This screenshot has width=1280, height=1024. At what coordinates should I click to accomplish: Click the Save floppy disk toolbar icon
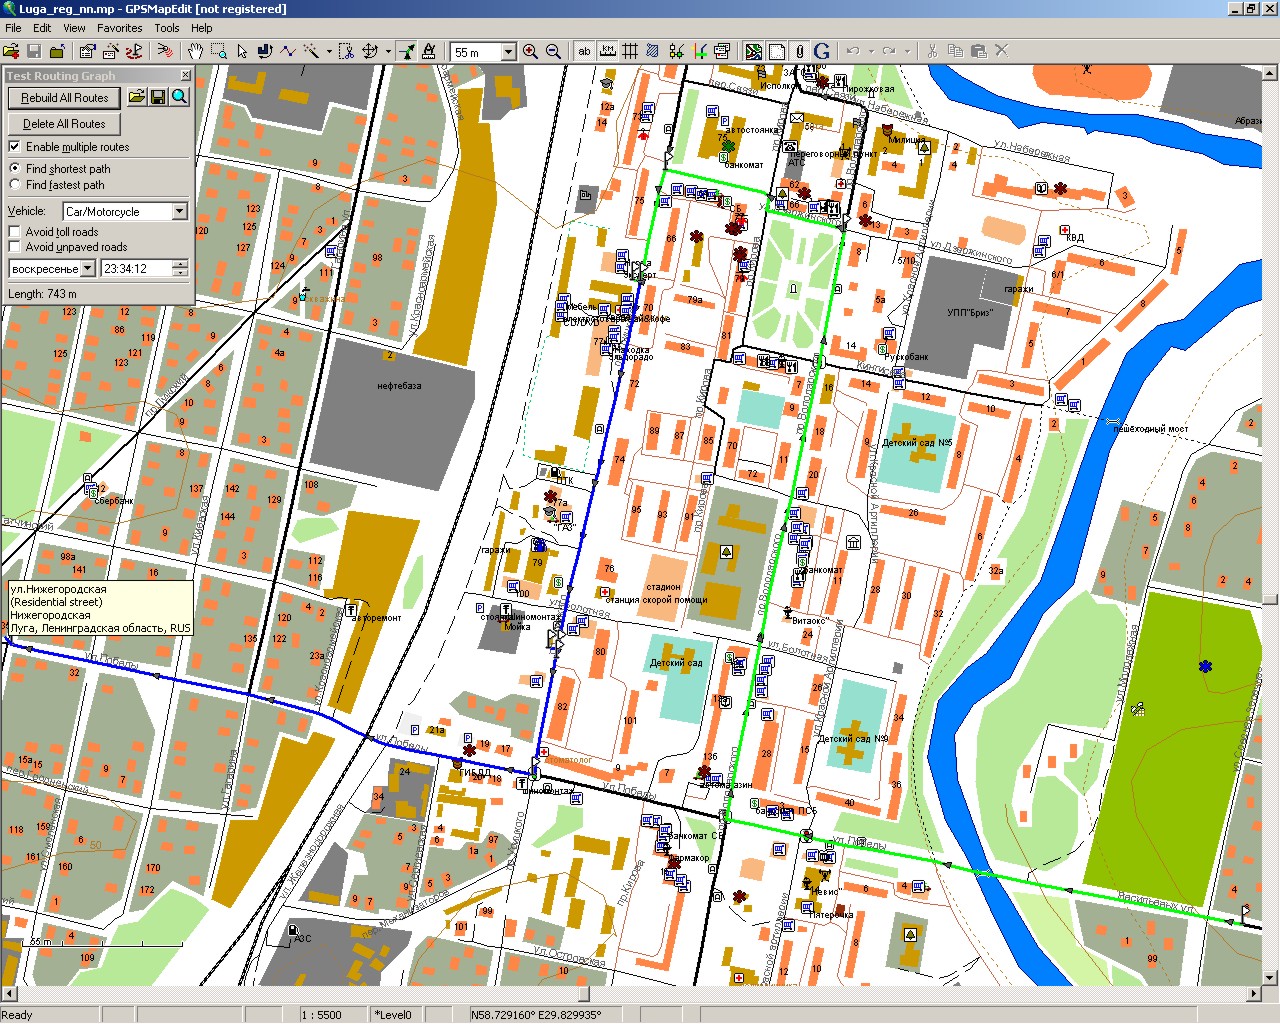click(x=34, y=51)
